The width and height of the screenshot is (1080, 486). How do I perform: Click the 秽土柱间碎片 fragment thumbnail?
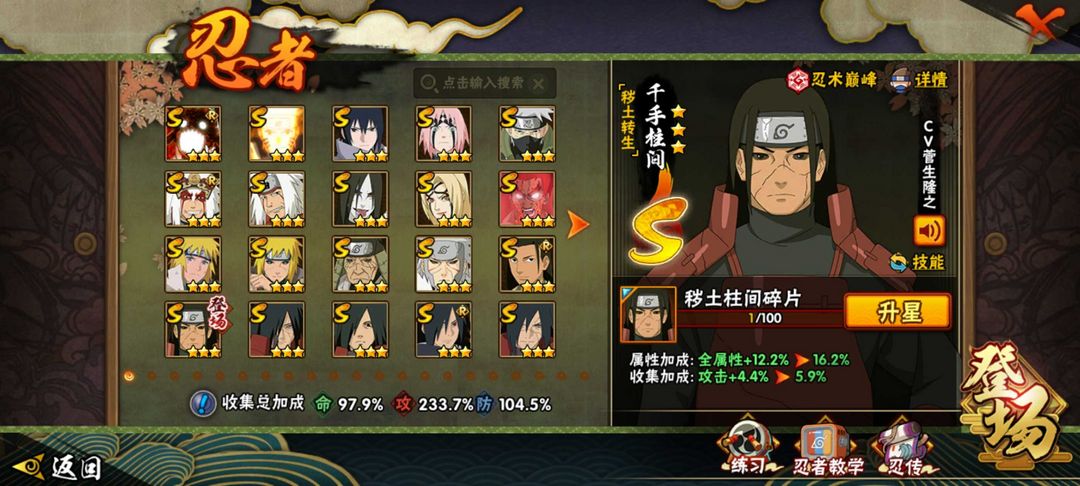tap(648, 315)
